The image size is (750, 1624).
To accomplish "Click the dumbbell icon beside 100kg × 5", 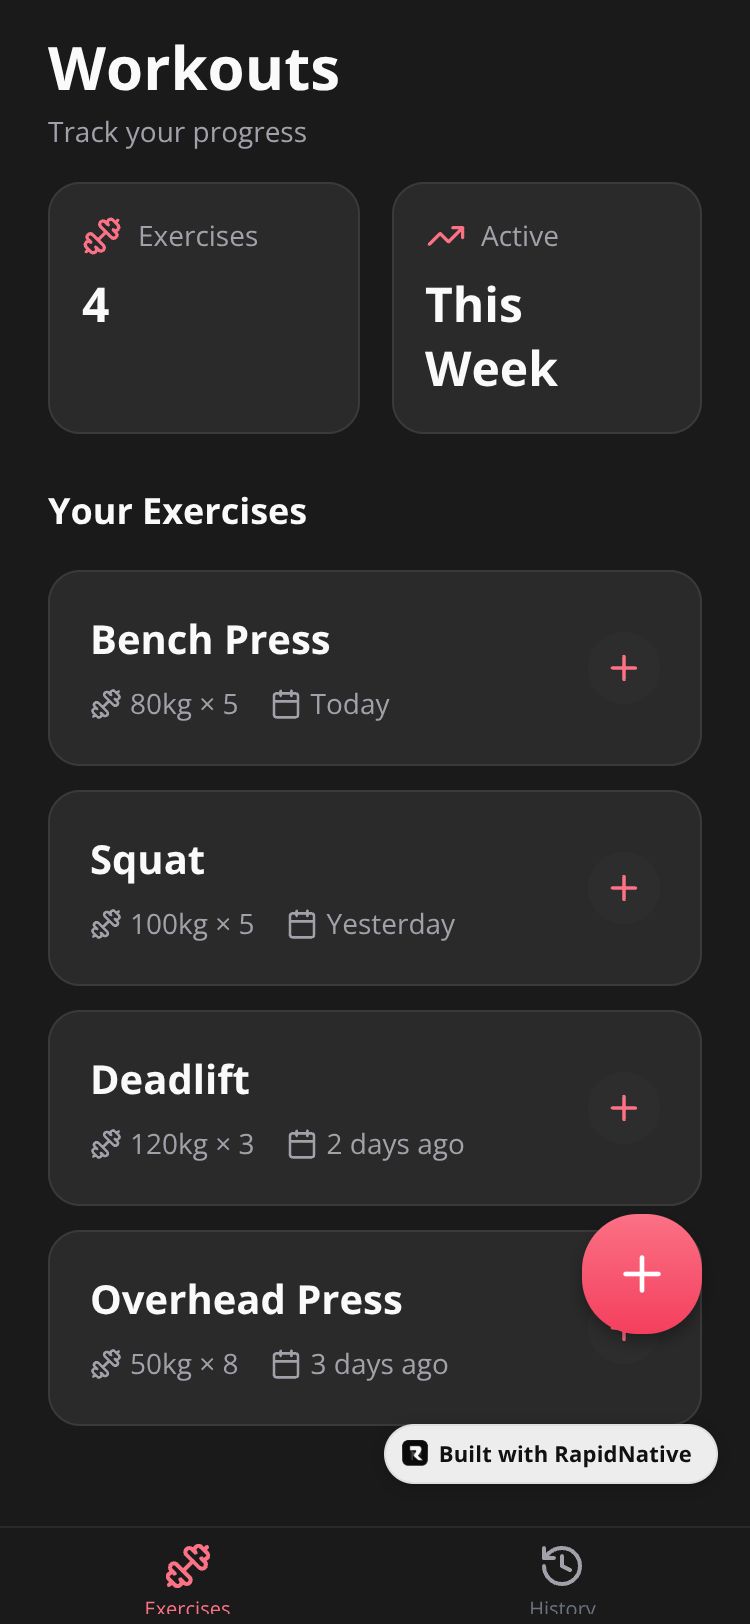I will pos(106,924).
